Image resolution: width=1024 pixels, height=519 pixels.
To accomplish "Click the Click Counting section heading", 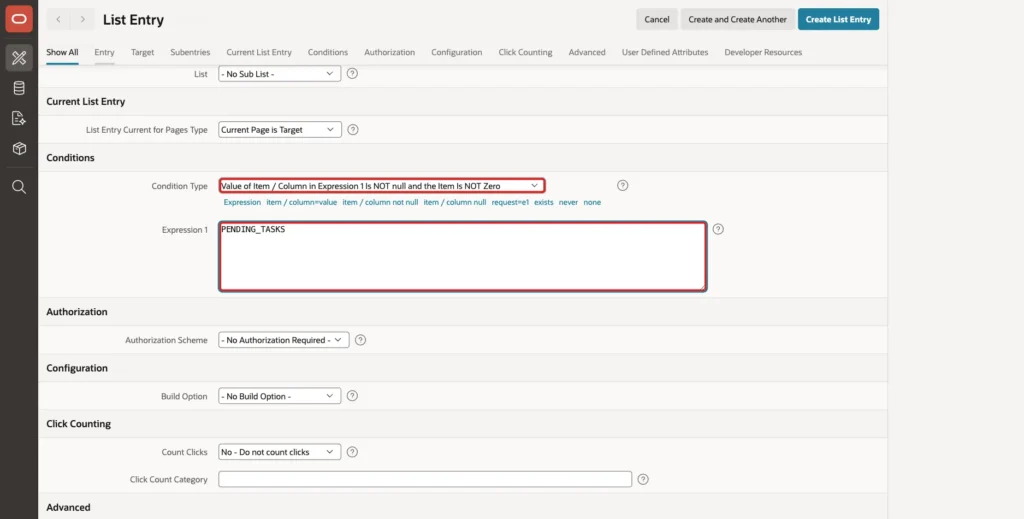I will click(78, 424).
